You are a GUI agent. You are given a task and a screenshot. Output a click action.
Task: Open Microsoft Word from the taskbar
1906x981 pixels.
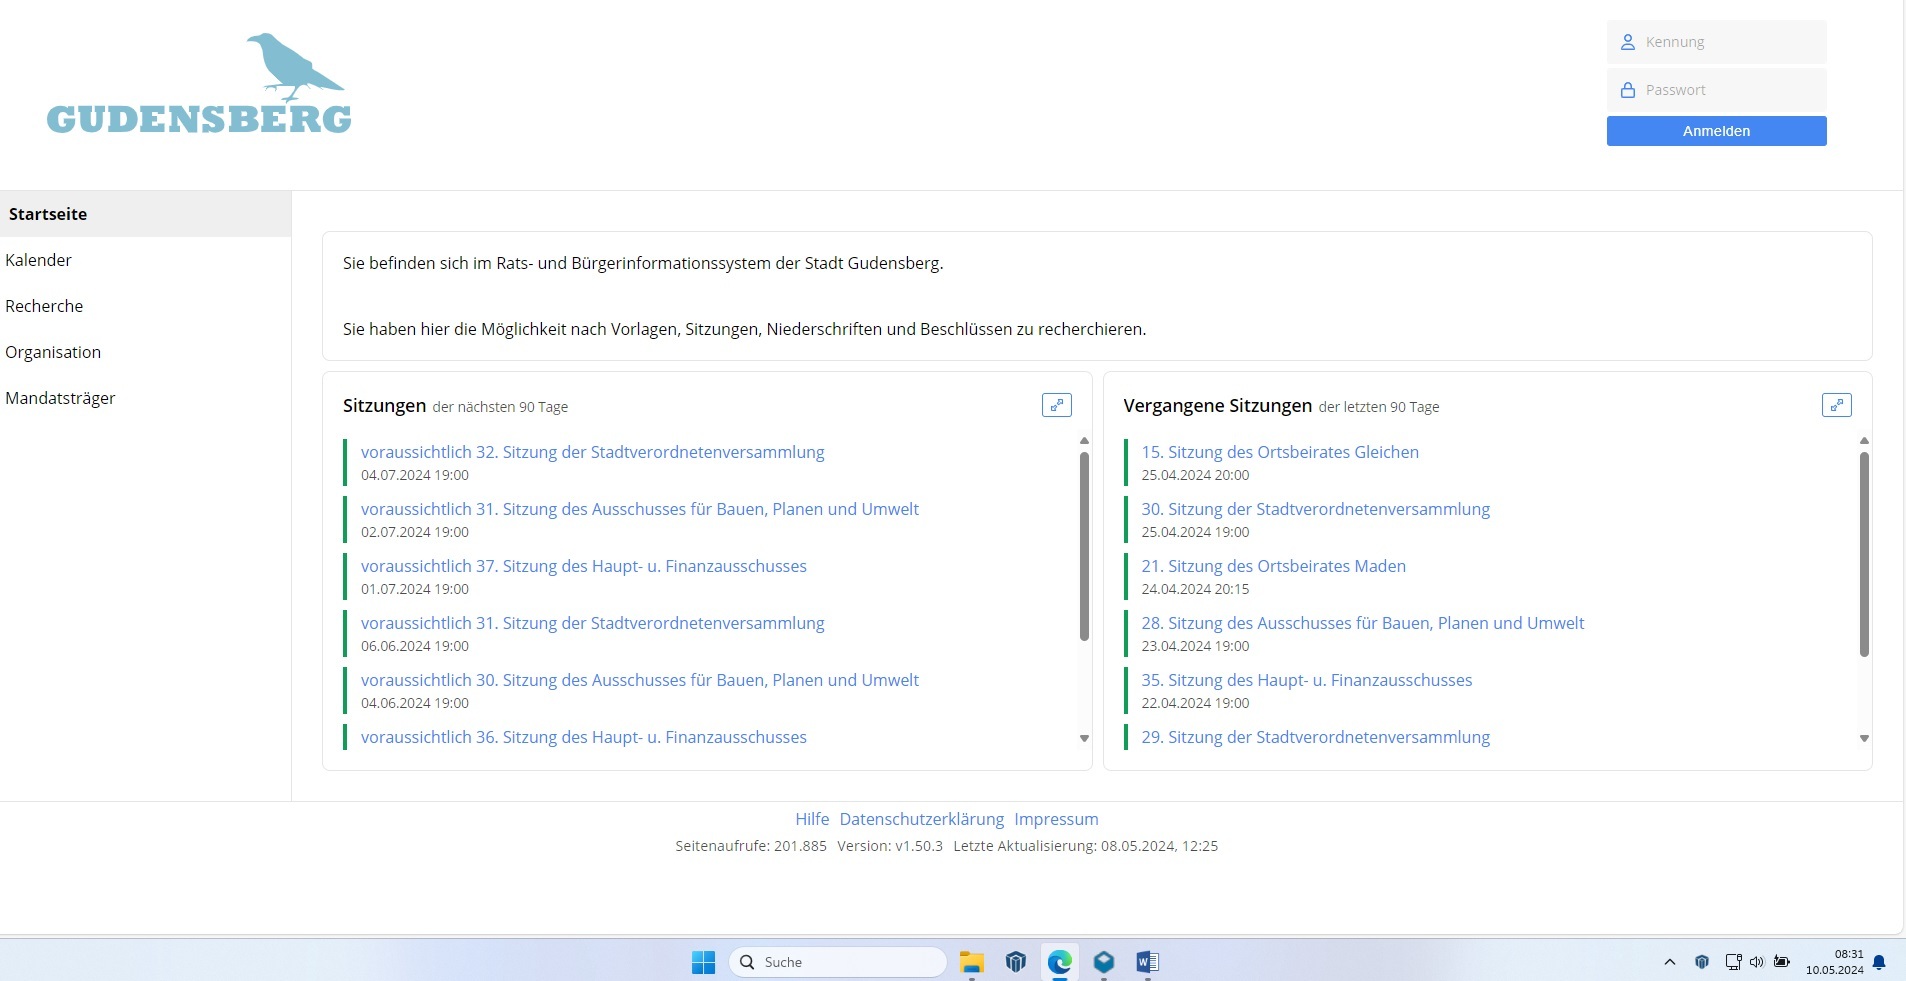[1147, 962]
